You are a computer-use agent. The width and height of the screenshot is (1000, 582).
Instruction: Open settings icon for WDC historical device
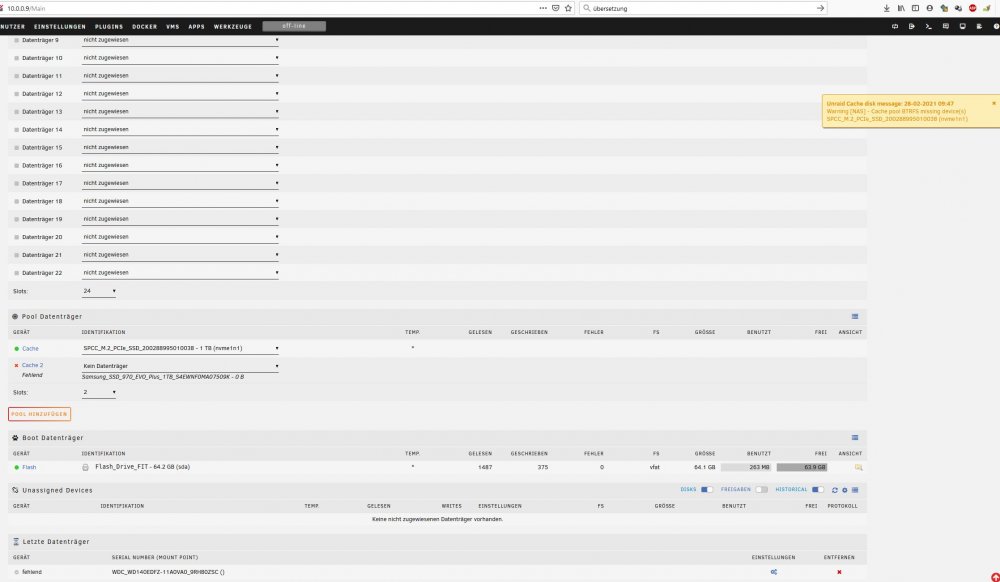click(x=774, y=572)
